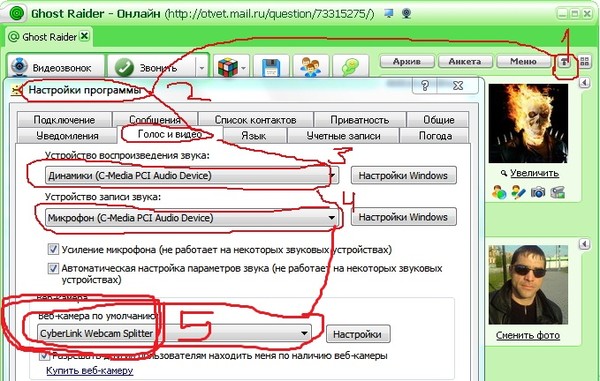The image size is (600, 381).
Task: Click the Звонить call button
Action: point(152,68)
